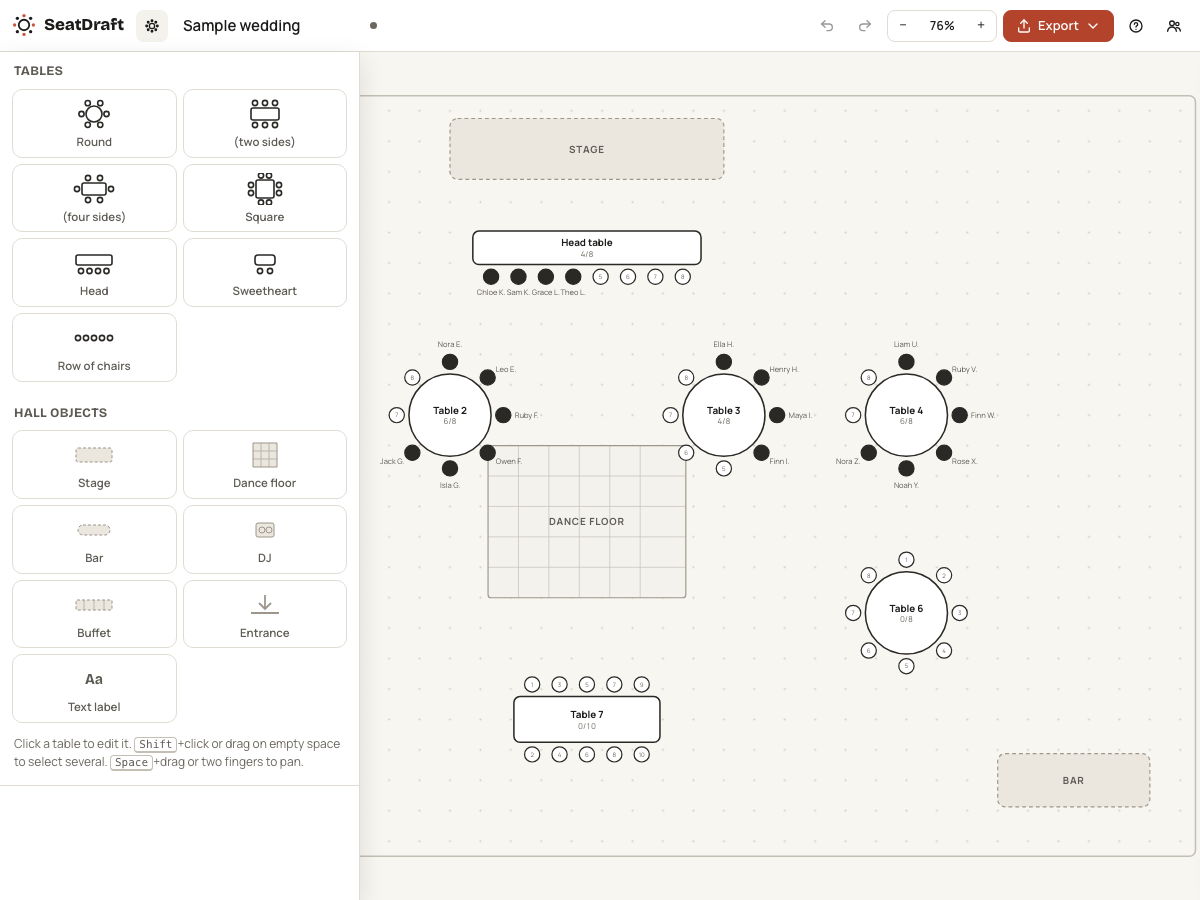
Task: Zoom in with the plus button
Action: coord(981,26)
